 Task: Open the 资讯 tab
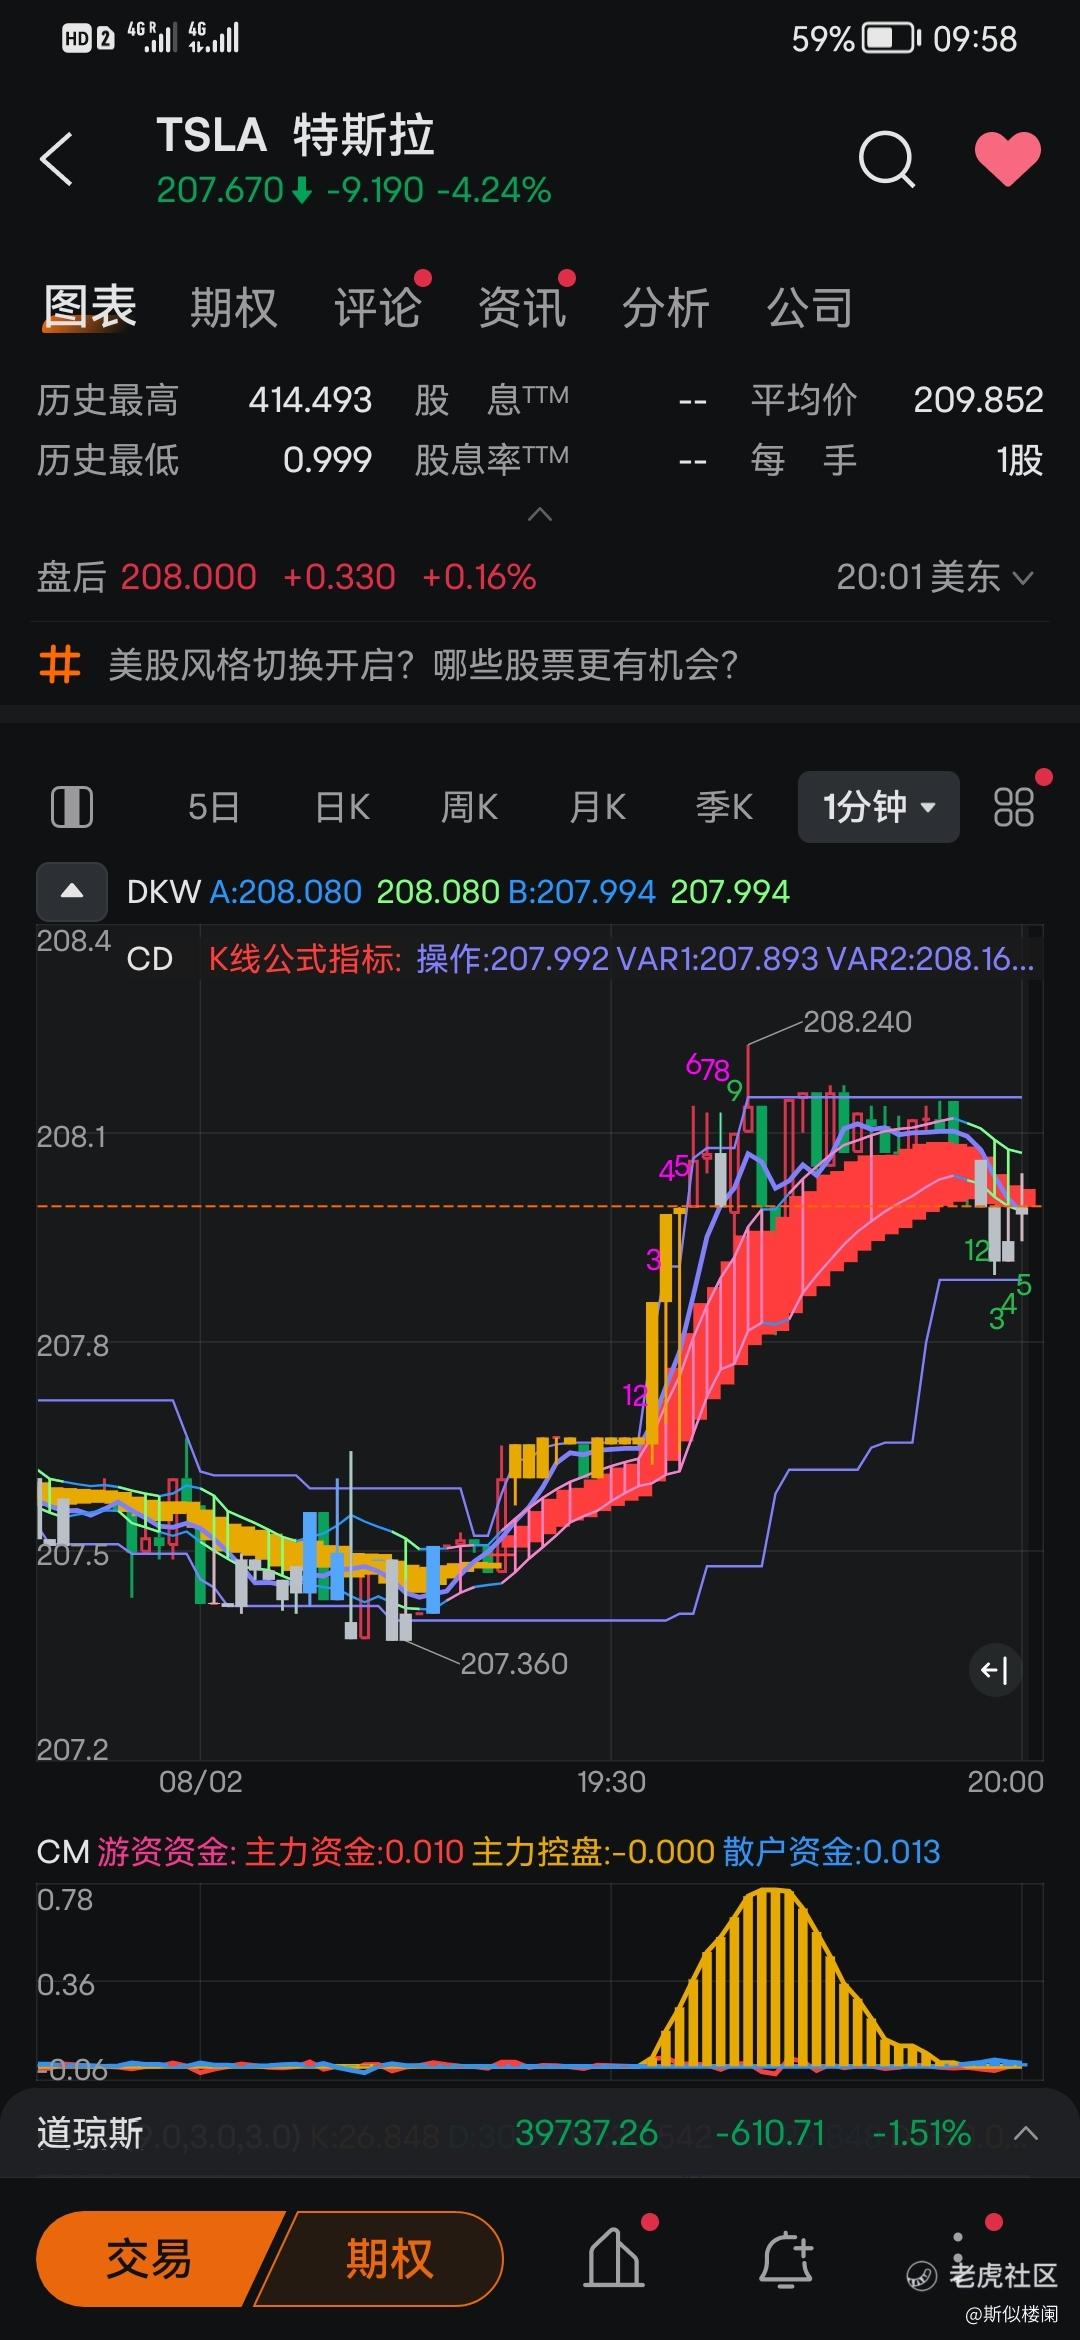pyautogui.click(x=521, y=307)
